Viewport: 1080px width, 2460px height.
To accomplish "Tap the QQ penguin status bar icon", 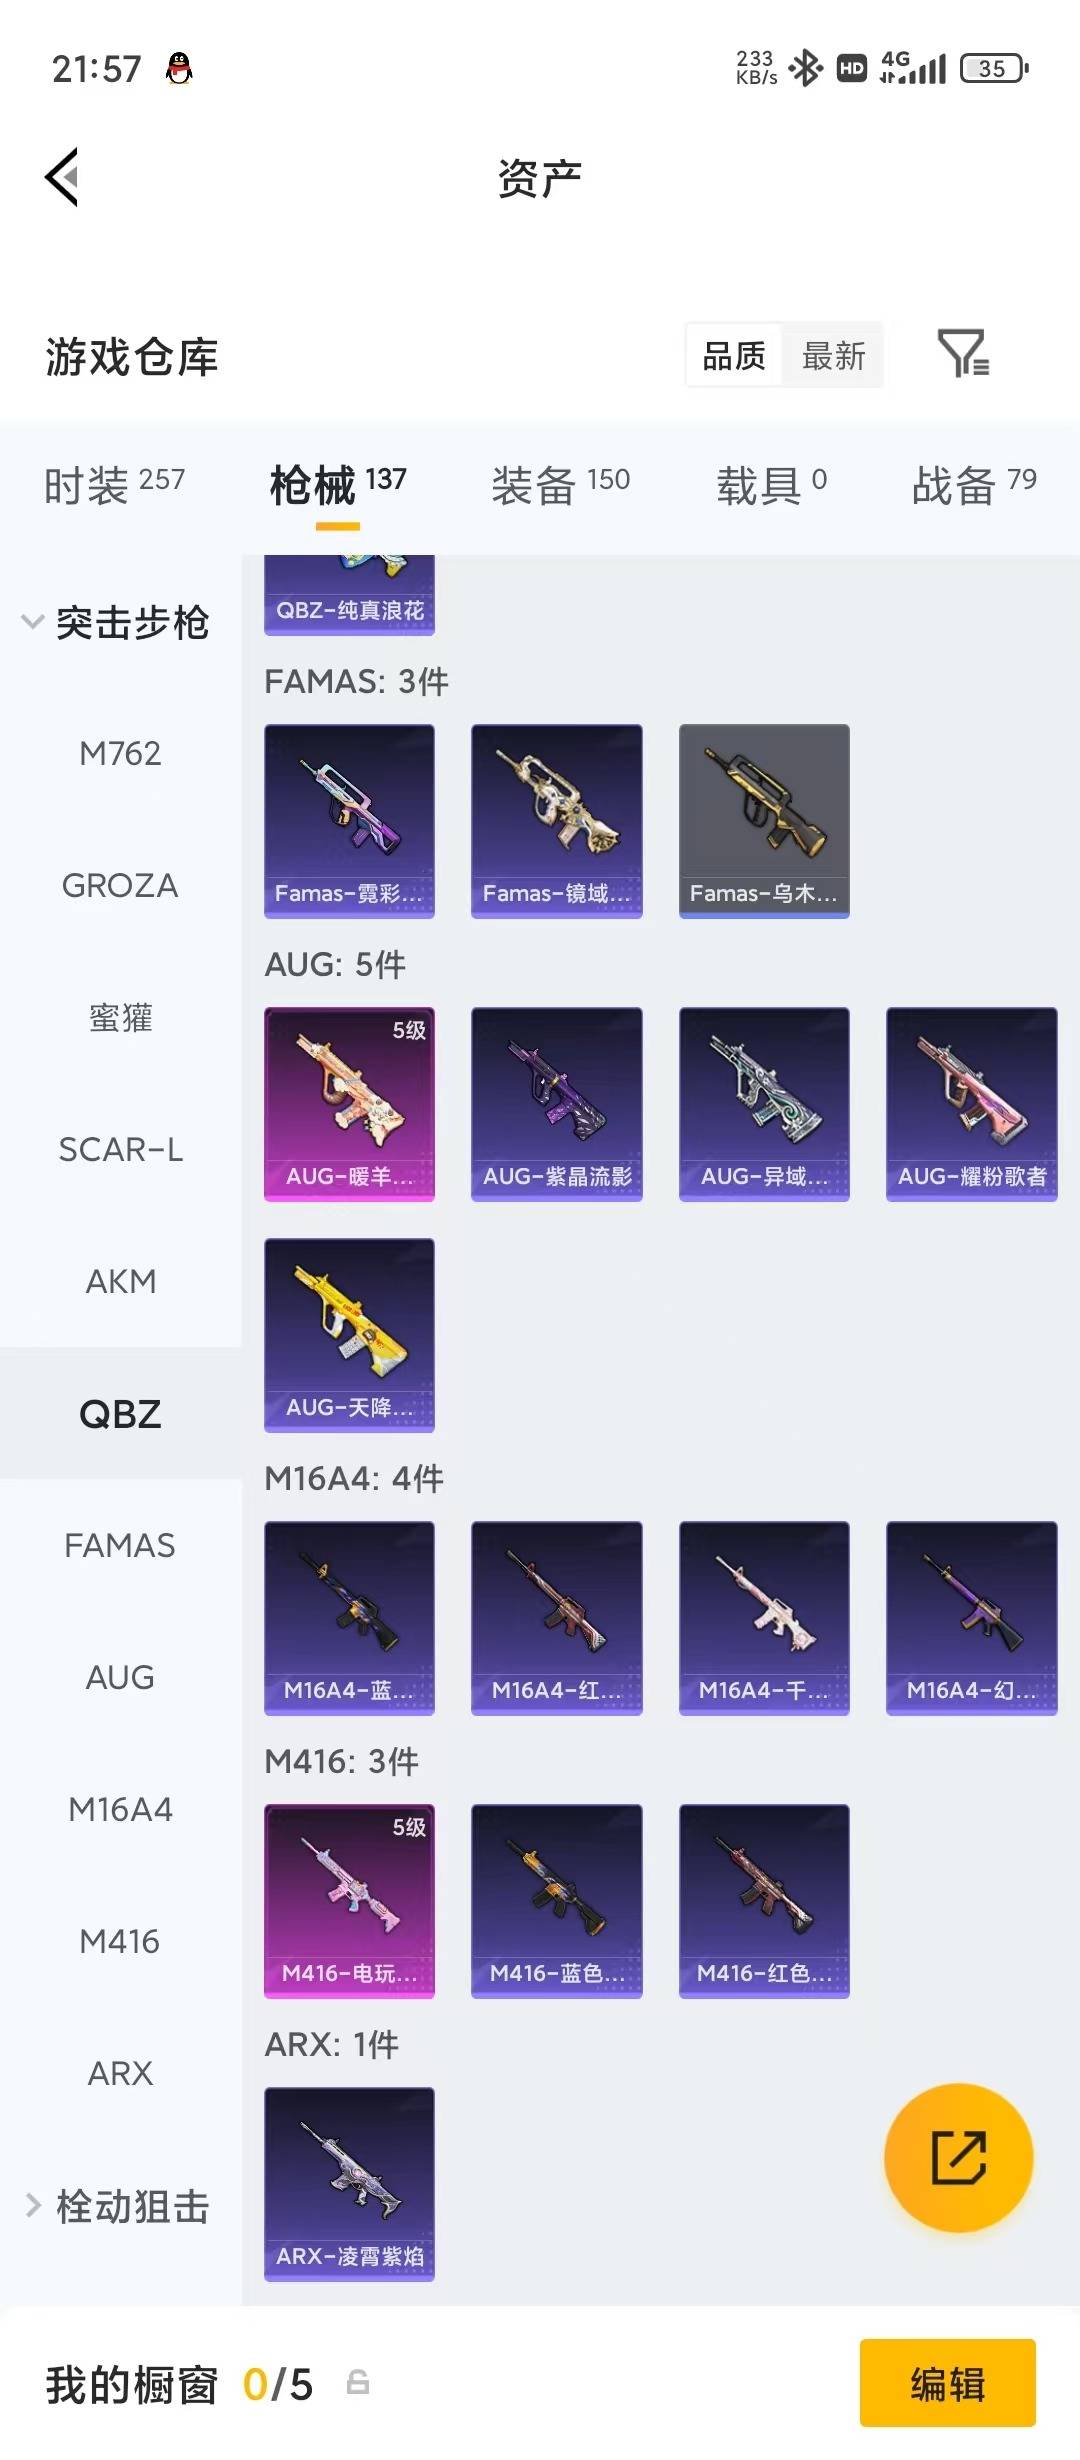I will point(179,69).
